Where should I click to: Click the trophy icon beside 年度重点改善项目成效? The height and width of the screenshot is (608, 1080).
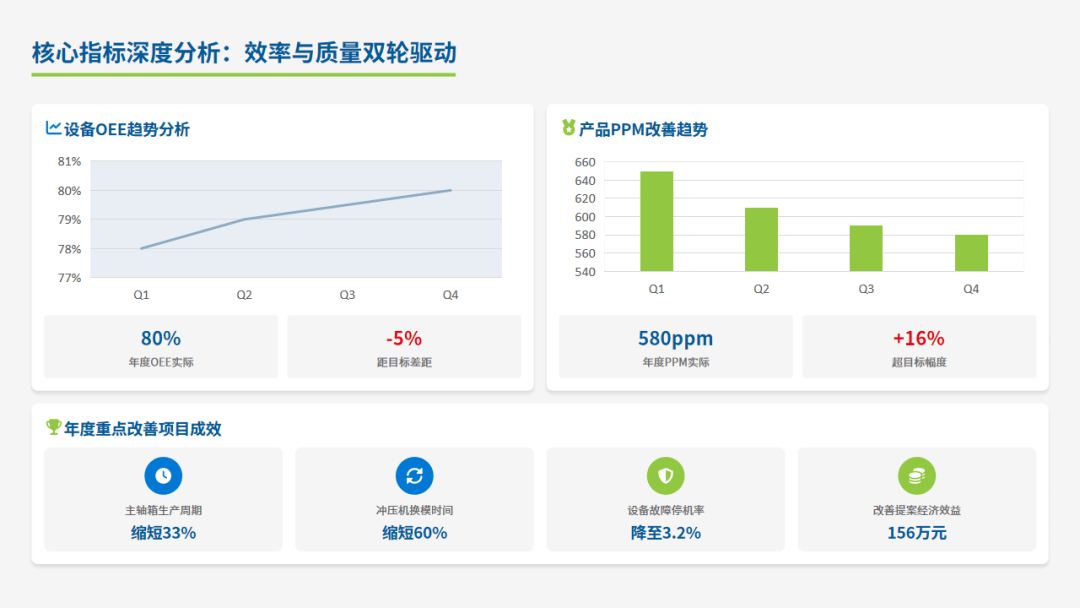[53, 427]
